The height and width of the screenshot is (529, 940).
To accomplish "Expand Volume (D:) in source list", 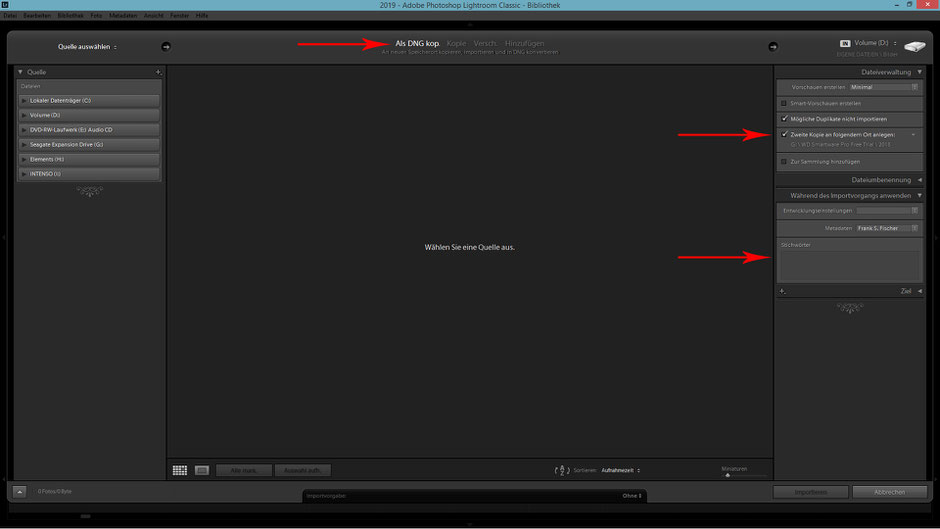I will coord(24,115).
